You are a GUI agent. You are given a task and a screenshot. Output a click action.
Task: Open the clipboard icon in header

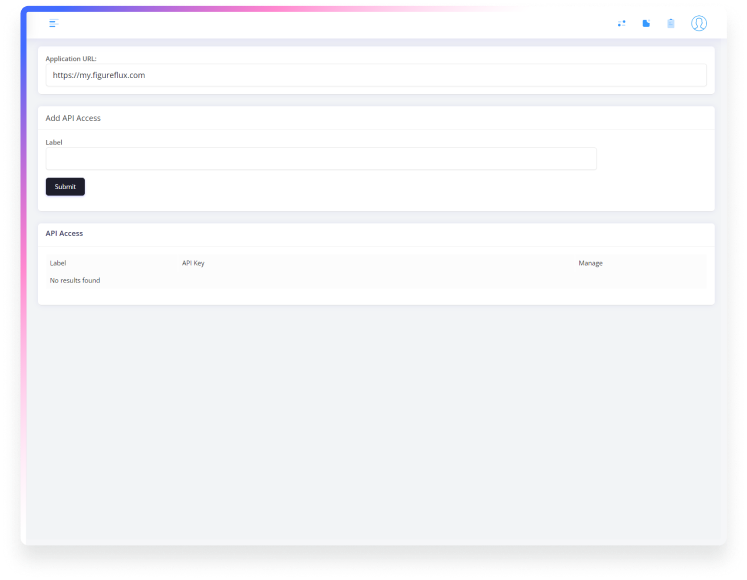coord(671,23)
